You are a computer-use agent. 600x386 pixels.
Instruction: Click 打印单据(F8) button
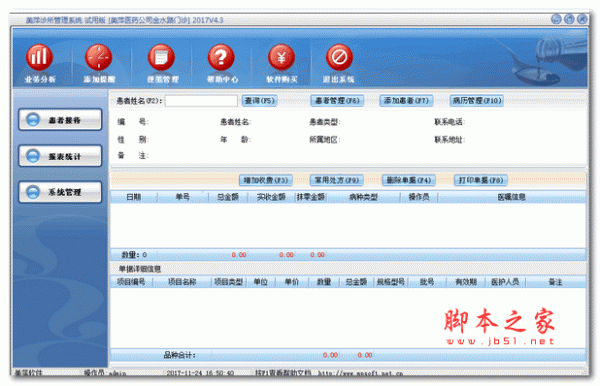(481, 180)
